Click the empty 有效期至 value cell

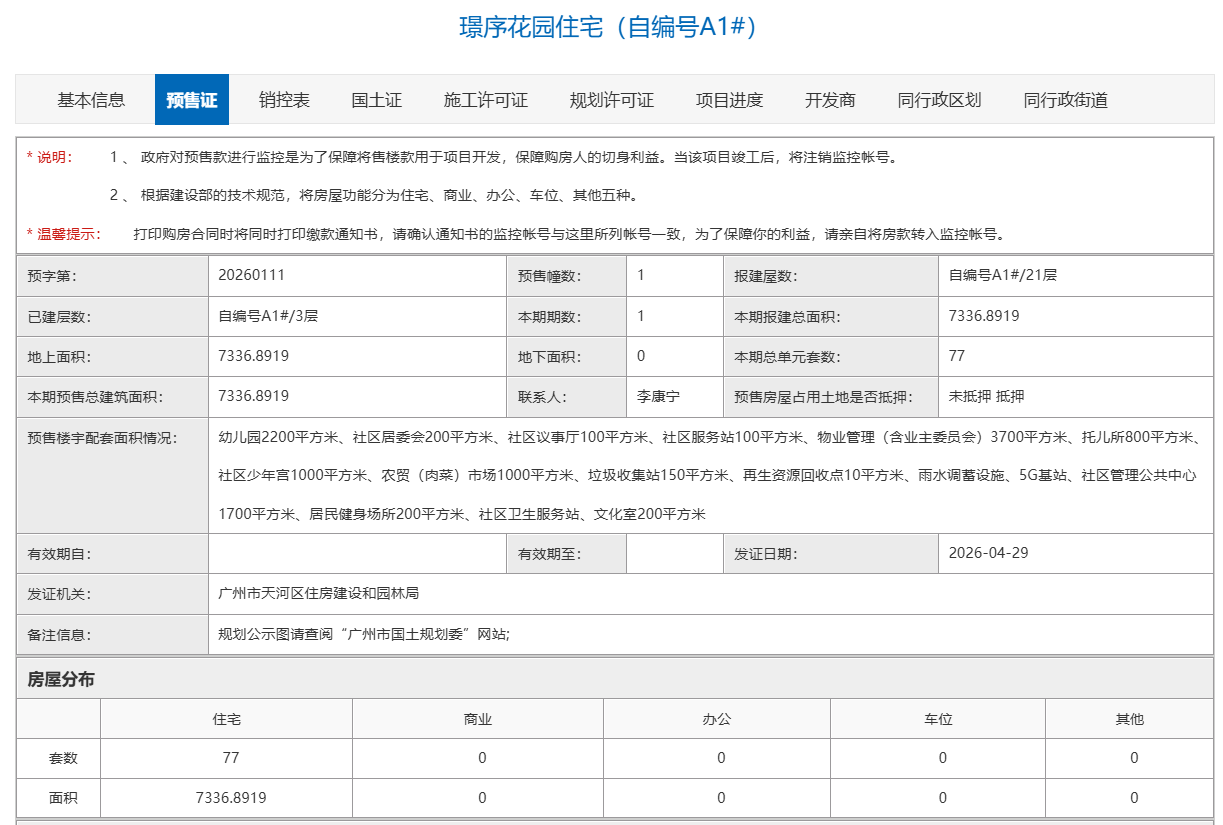coord(674,554)
